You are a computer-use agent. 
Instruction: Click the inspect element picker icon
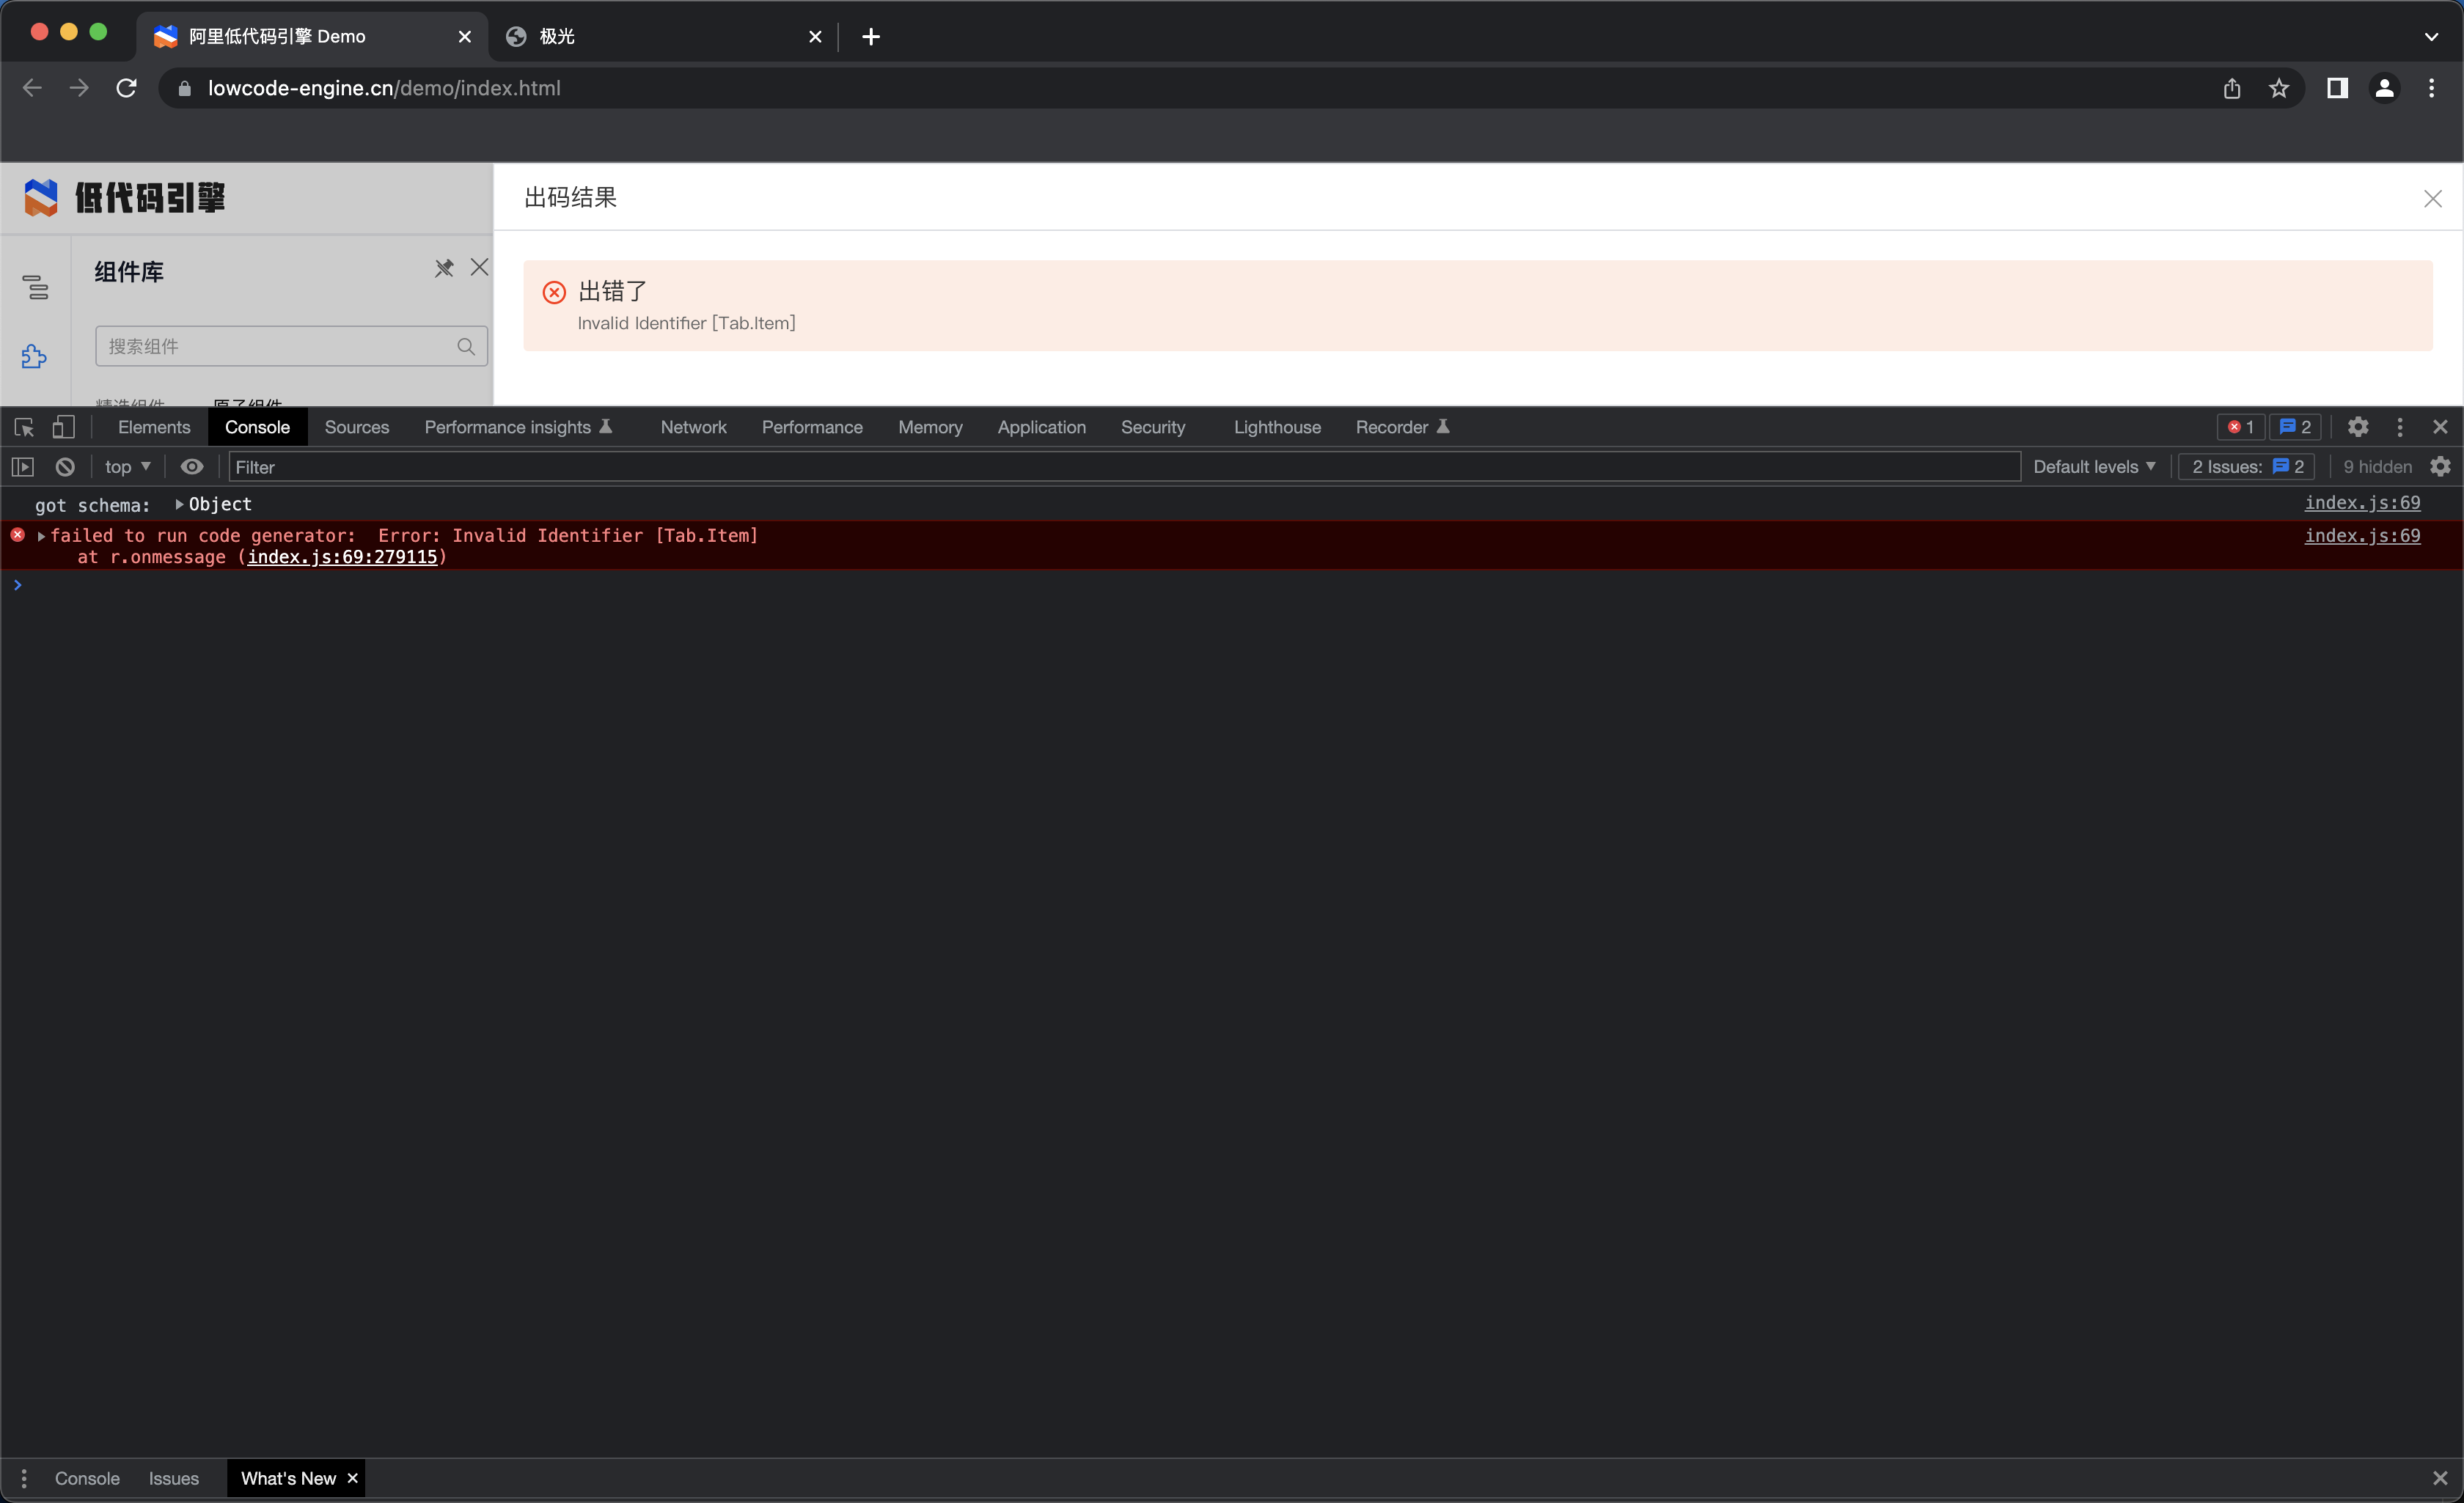pos(24,427)
